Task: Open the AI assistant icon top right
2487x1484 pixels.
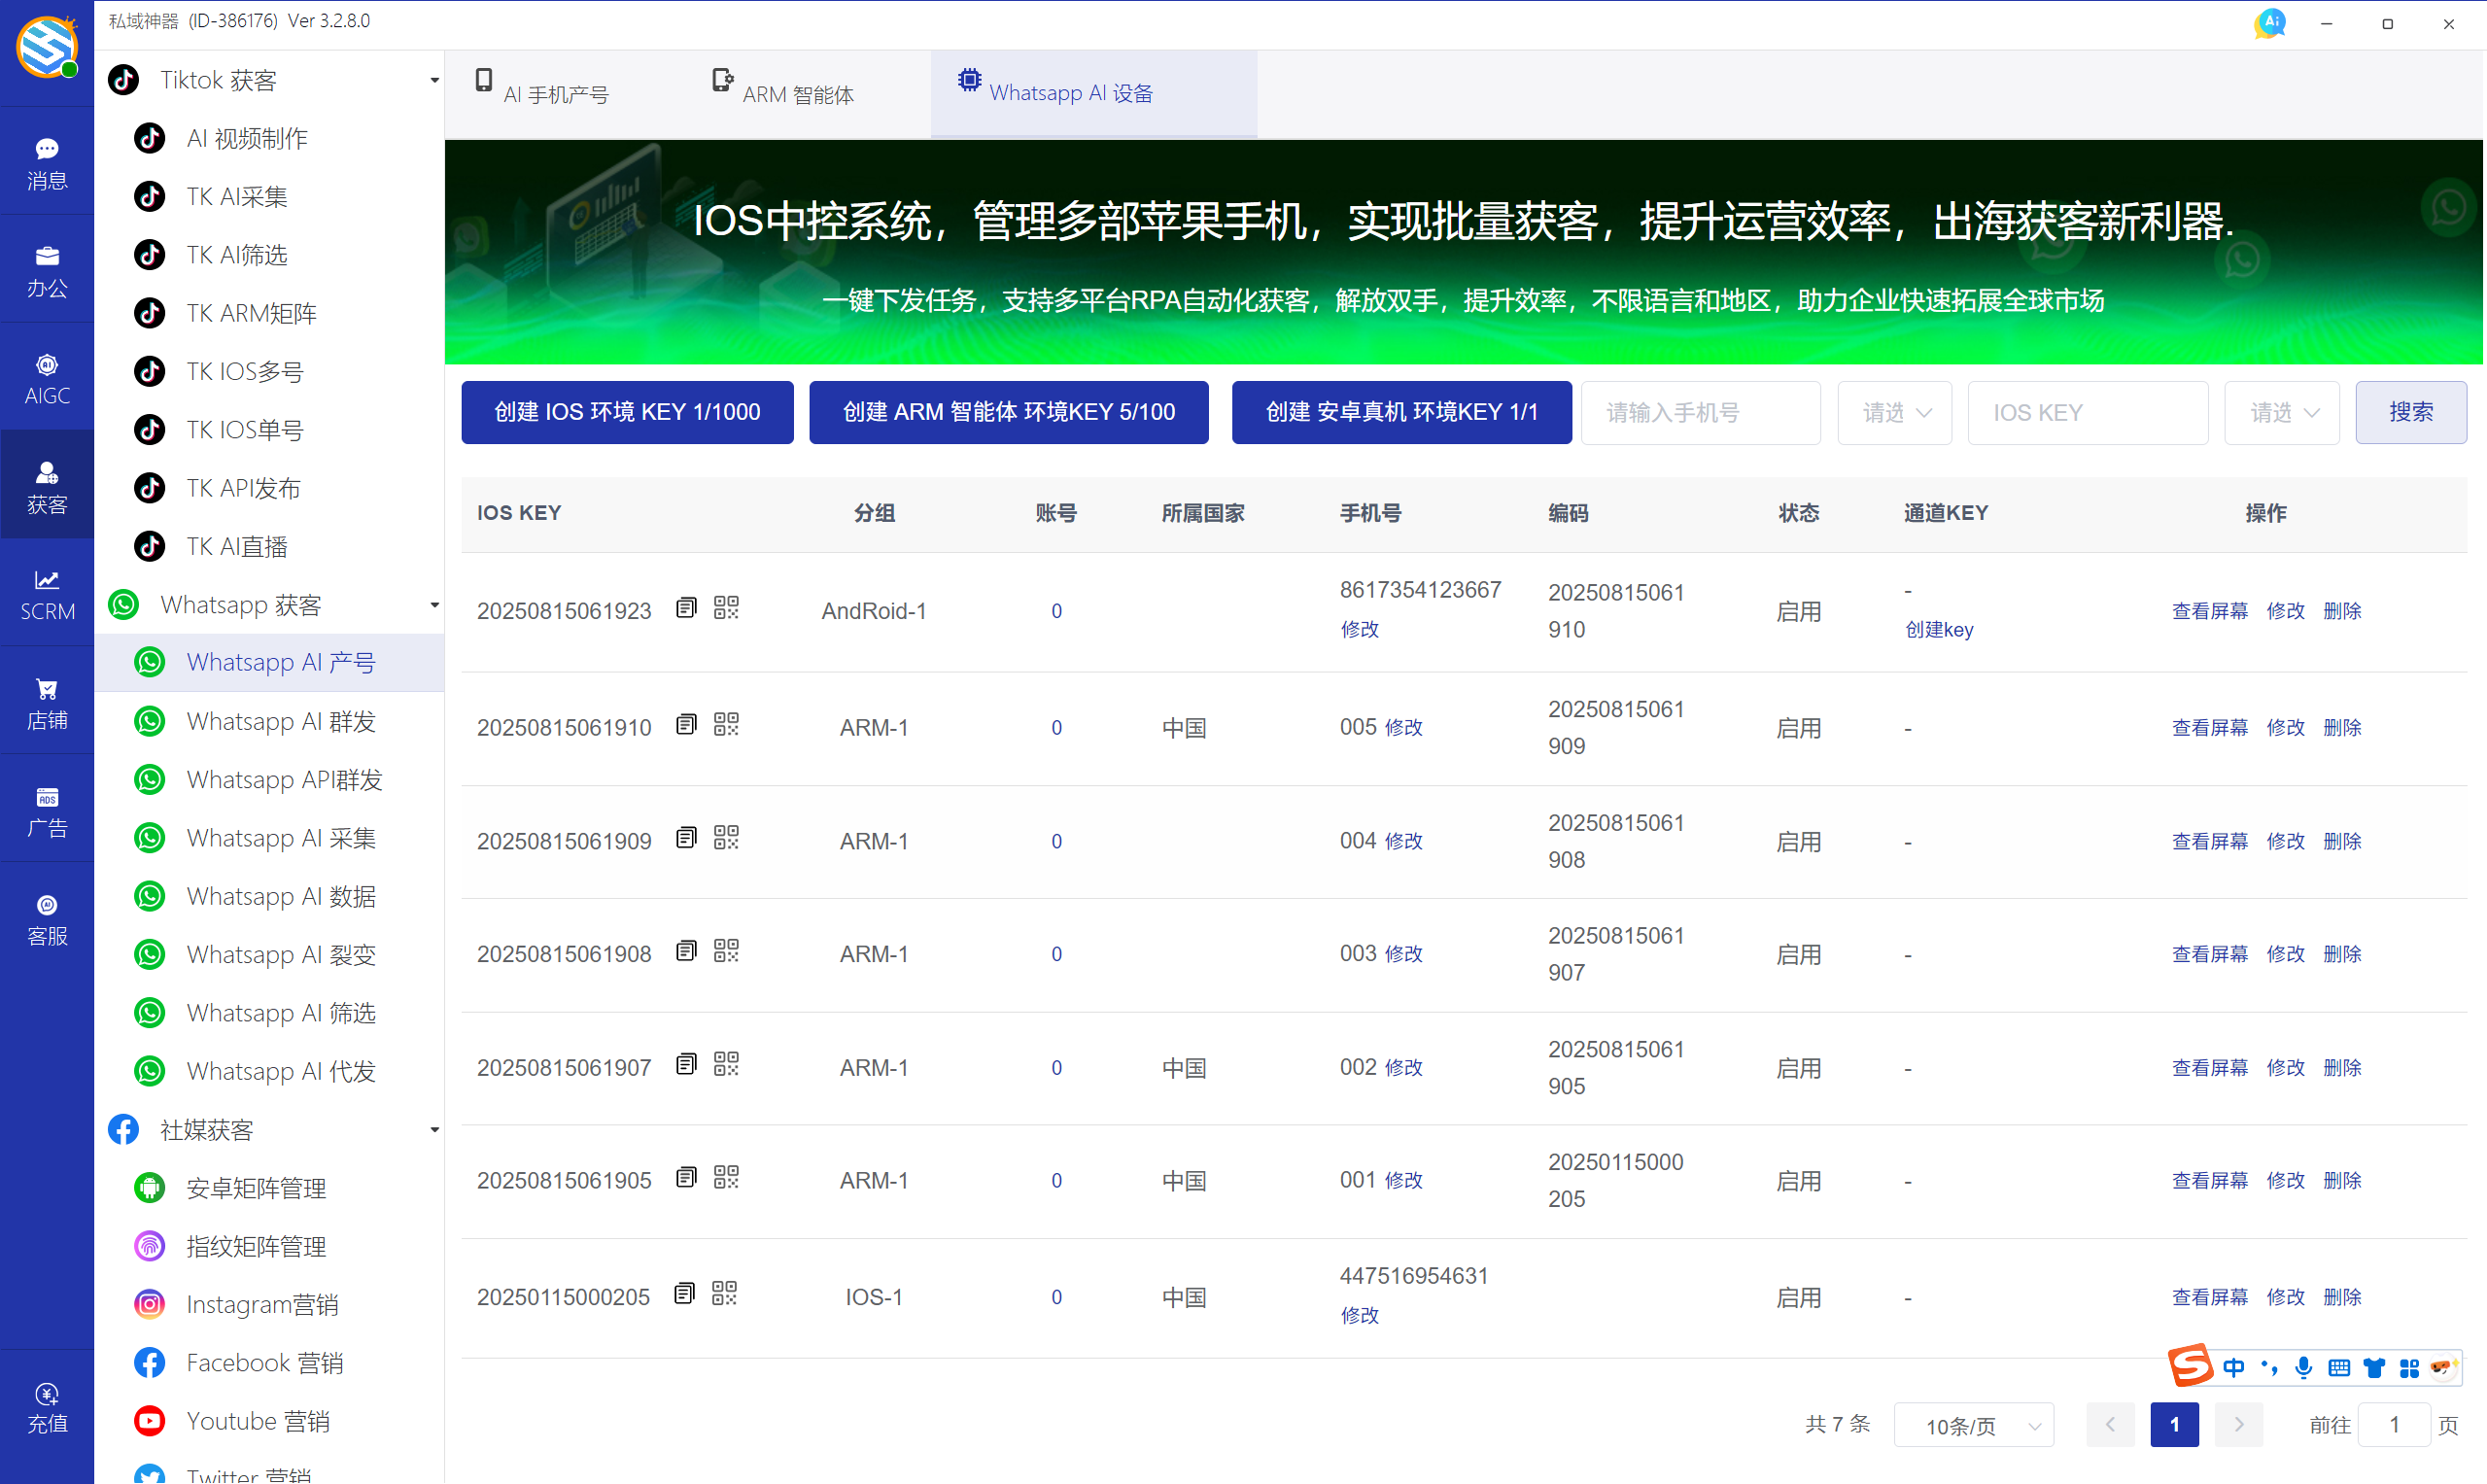Action: (x=2269, y=22)
